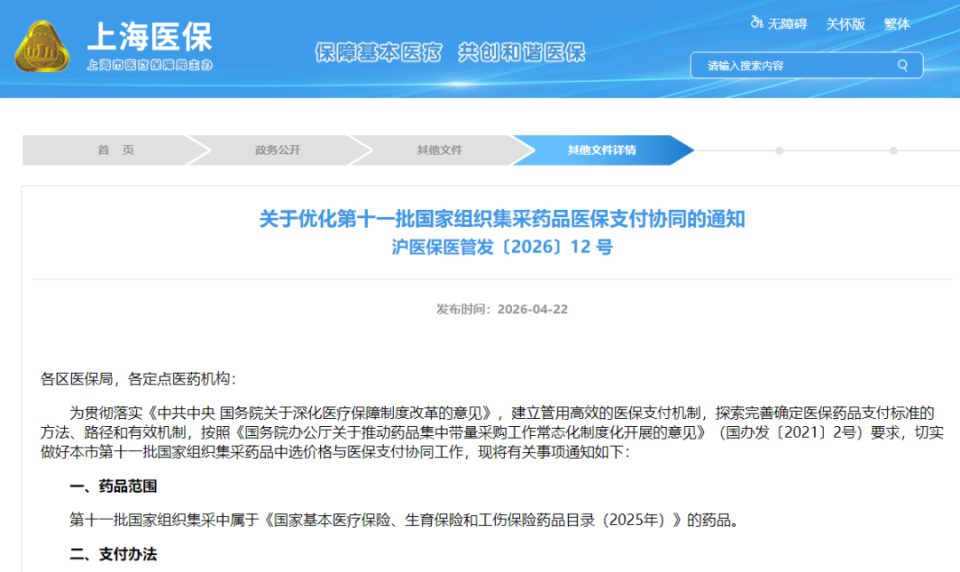This screenshot has width=960, height=572.
Task: Go to 首页 breadcrumb step
Action: [116, 150]
